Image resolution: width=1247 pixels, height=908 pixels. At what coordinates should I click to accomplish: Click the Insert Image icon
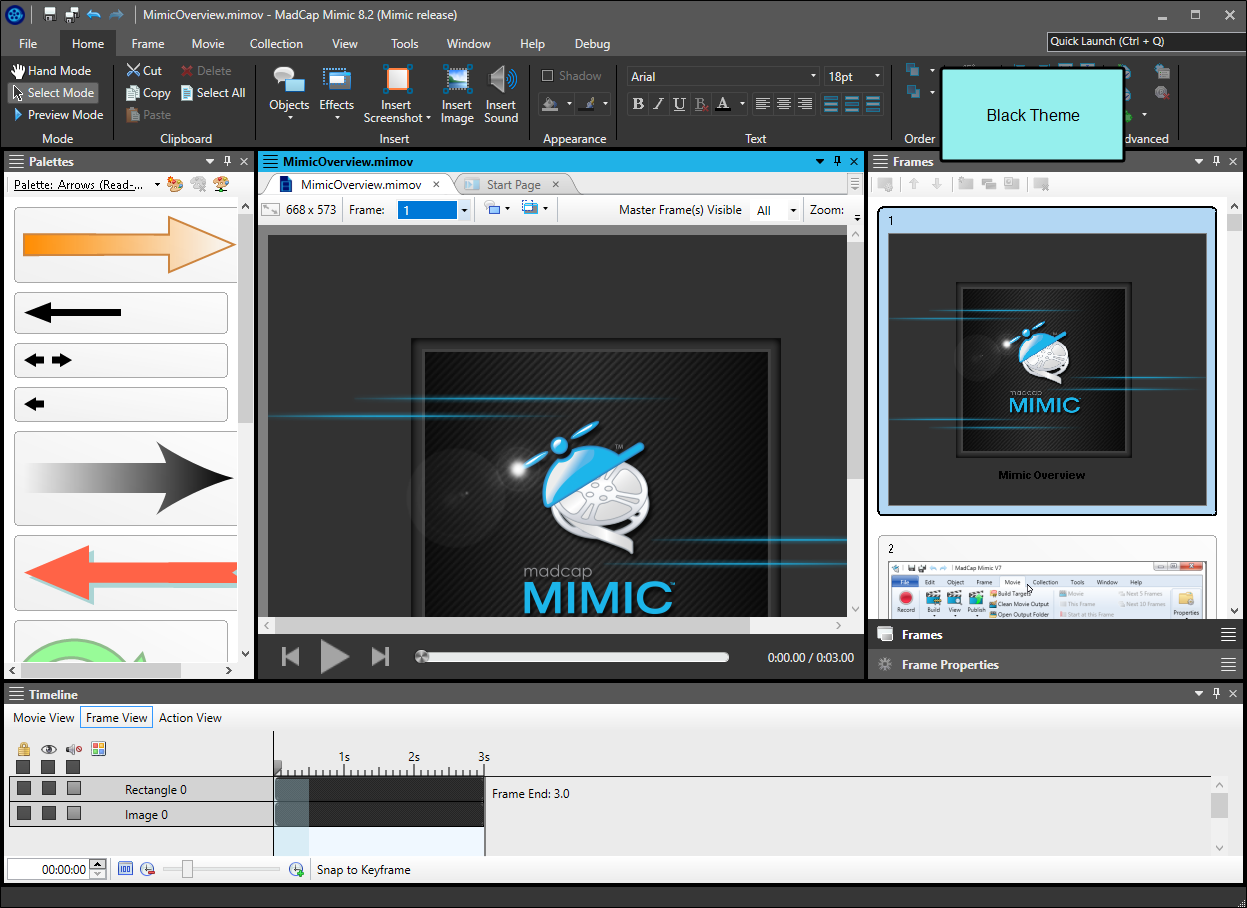(x=457, y=94)
